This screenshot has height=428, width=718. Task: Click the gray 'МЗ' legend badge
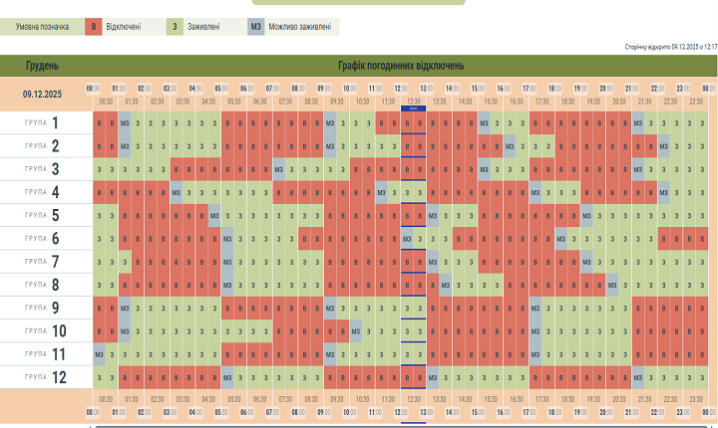click(256, 27)
